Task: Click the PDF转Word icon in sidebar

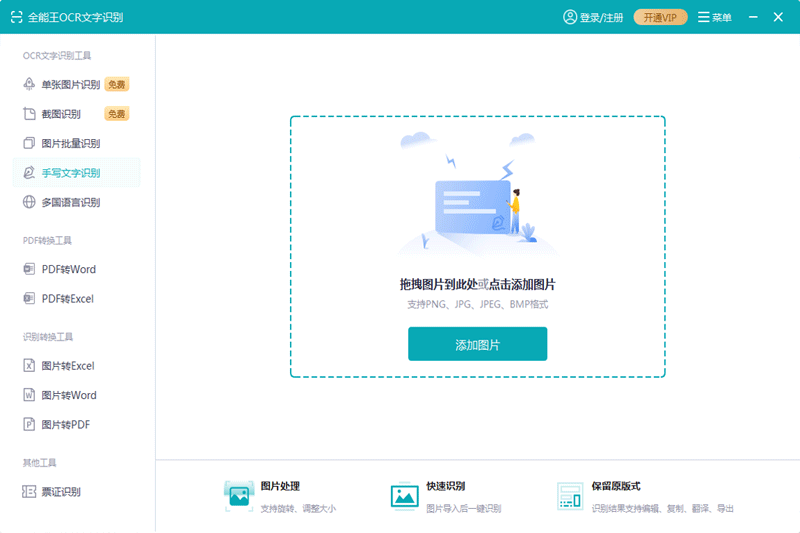Action: coord(29,269)
